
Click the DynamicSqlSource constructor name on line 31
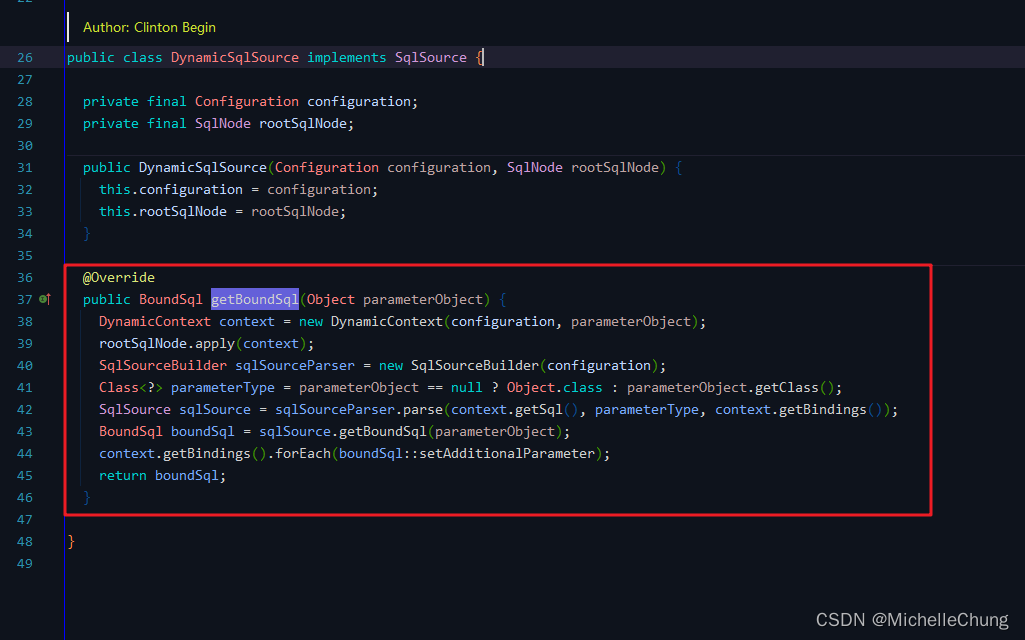pos(203,167)
